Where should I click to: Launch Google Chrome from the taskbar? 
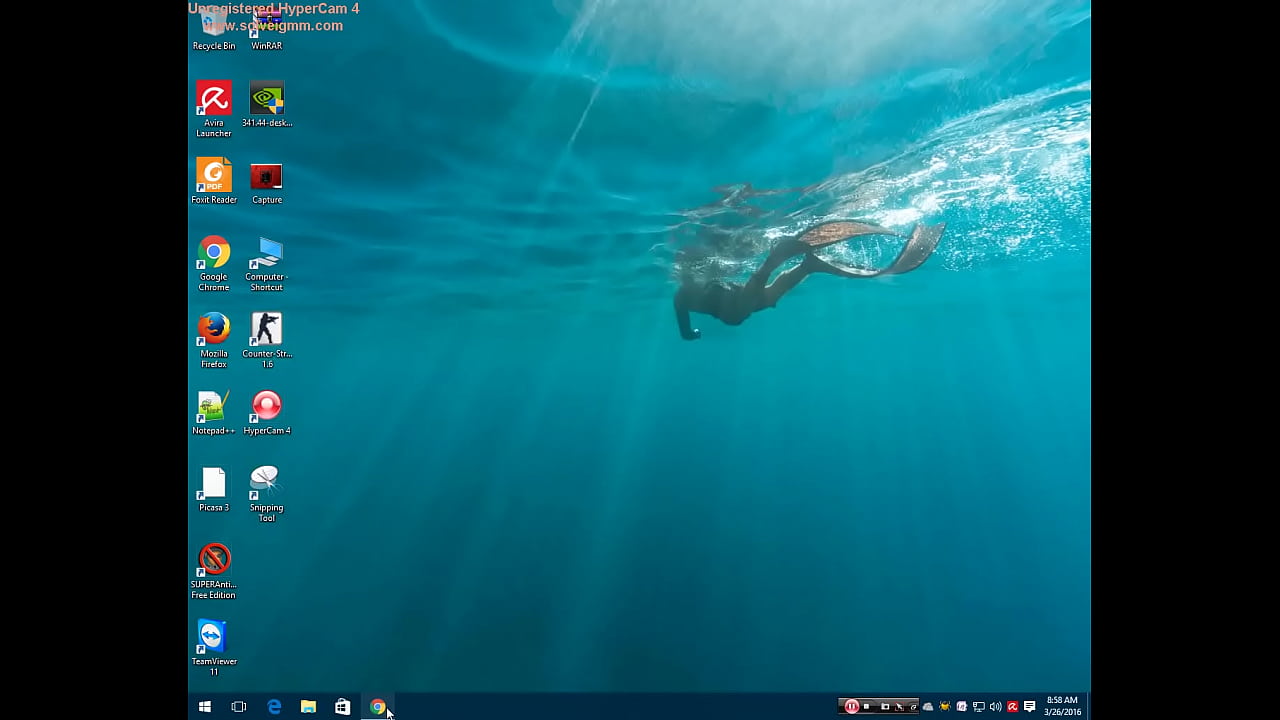pyautogui.click(x=378, y=707)
